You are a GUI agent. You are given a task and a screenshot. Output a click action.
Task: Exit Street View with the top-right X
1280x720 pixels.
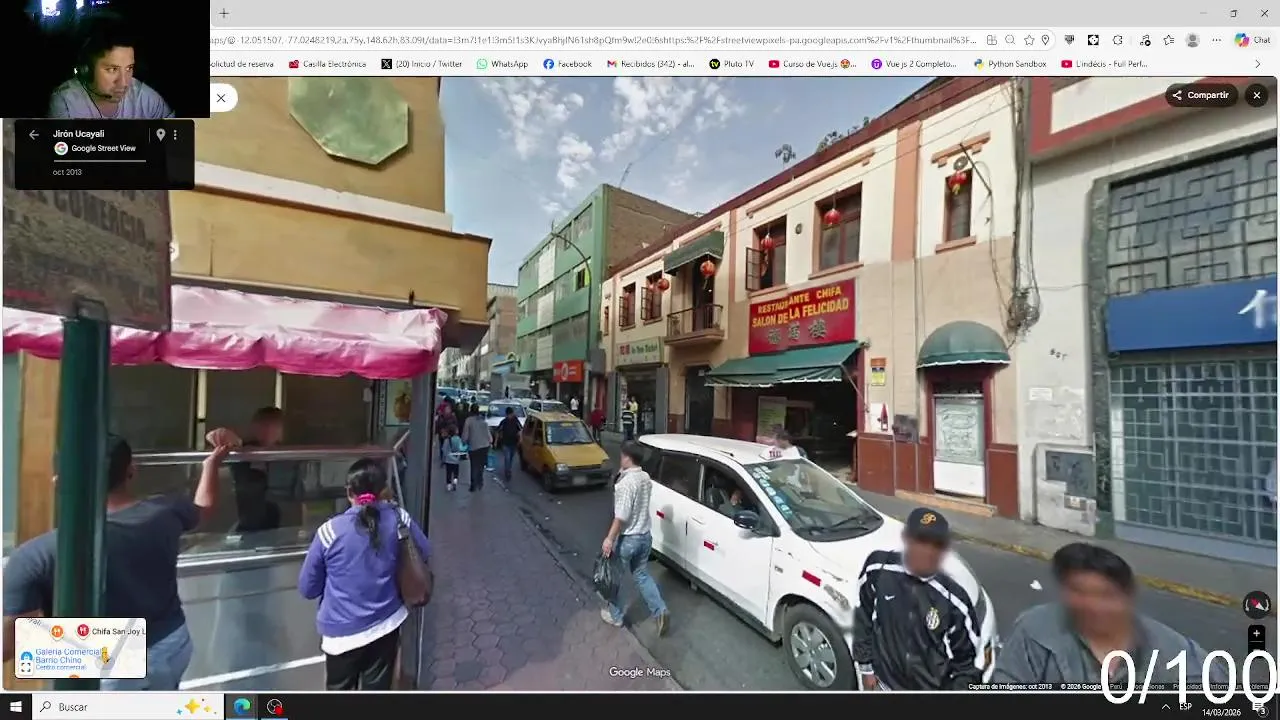tap(1257, 95)
